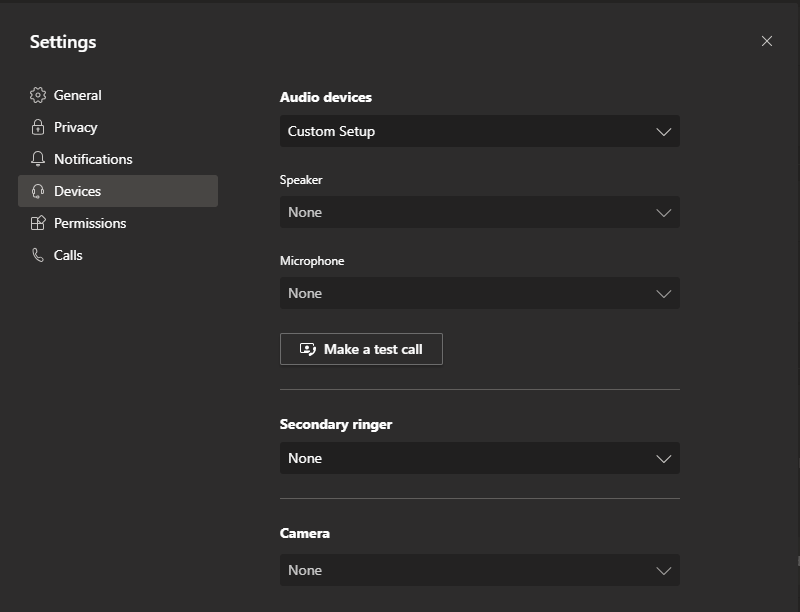Viewport: 800px width, 612px height.
Task: Expand the Speaker dropdown
Action: tap(479, 212)
